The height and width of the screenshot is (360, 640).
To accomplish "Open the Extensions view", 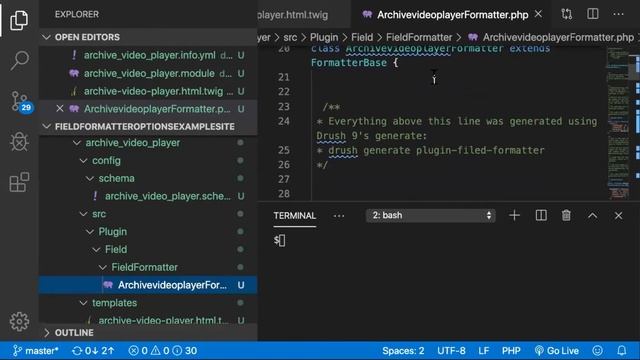I will (19, 182).
